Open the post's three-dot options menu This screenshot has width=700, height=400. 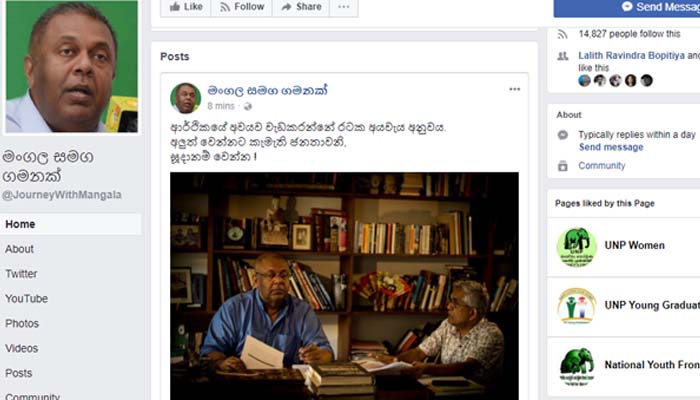pyautogui.click(x=514, y=89)
